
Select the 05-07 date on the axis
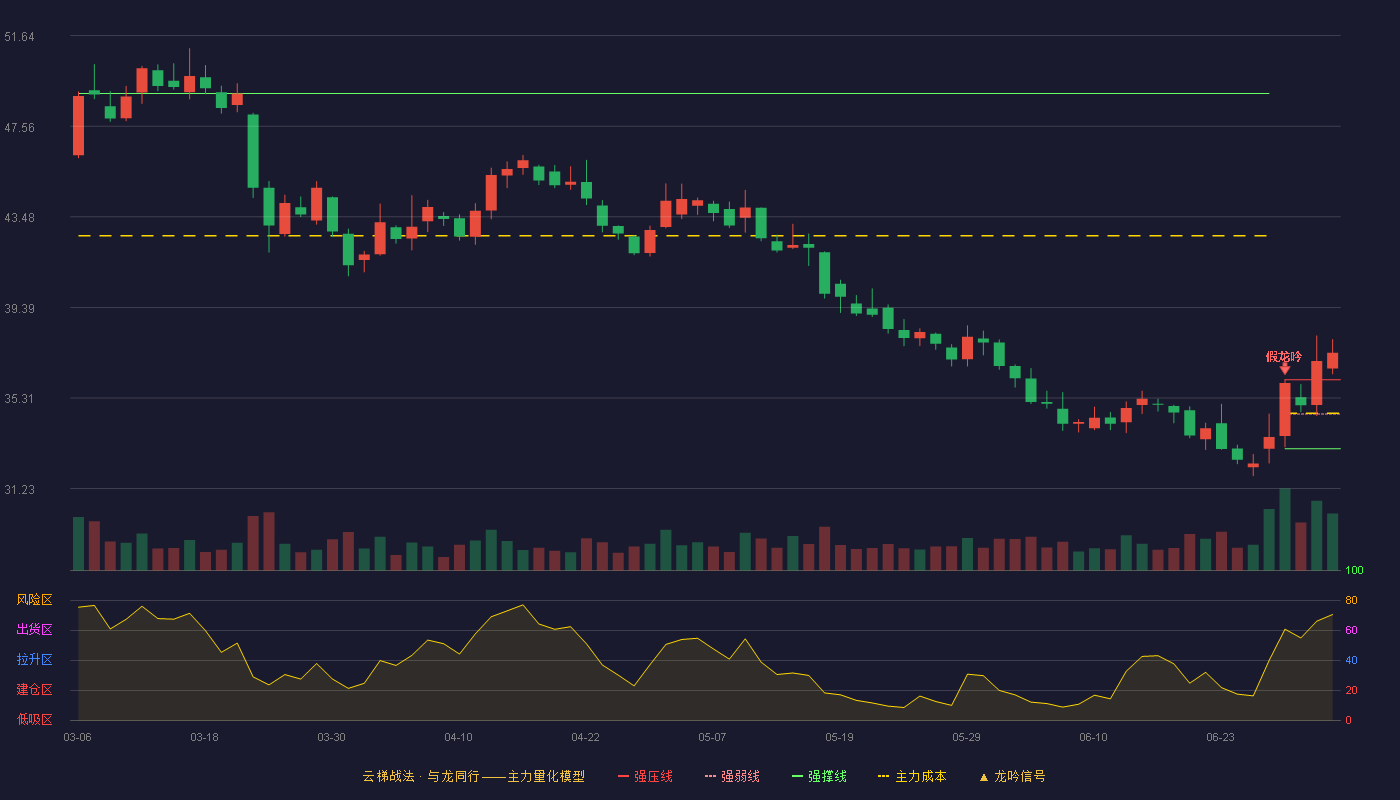point(712,737)
